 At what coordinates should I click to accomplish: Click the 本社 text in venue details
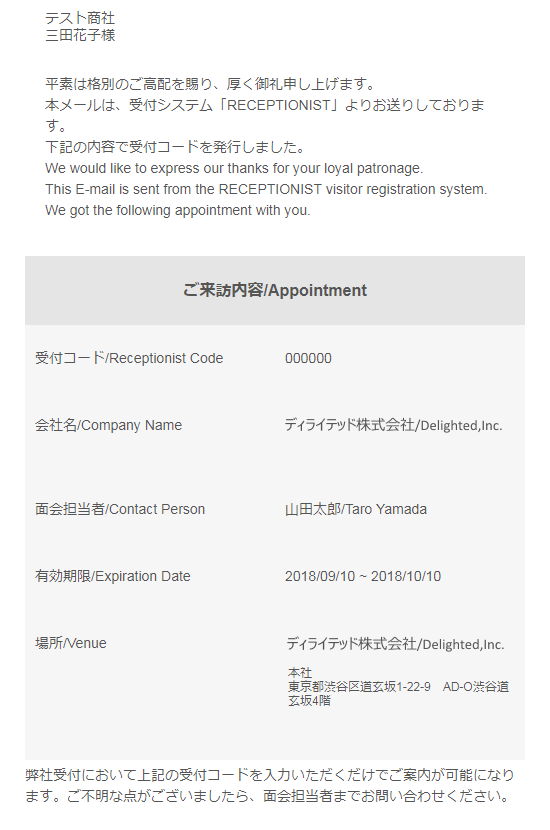tap(300, 673)
